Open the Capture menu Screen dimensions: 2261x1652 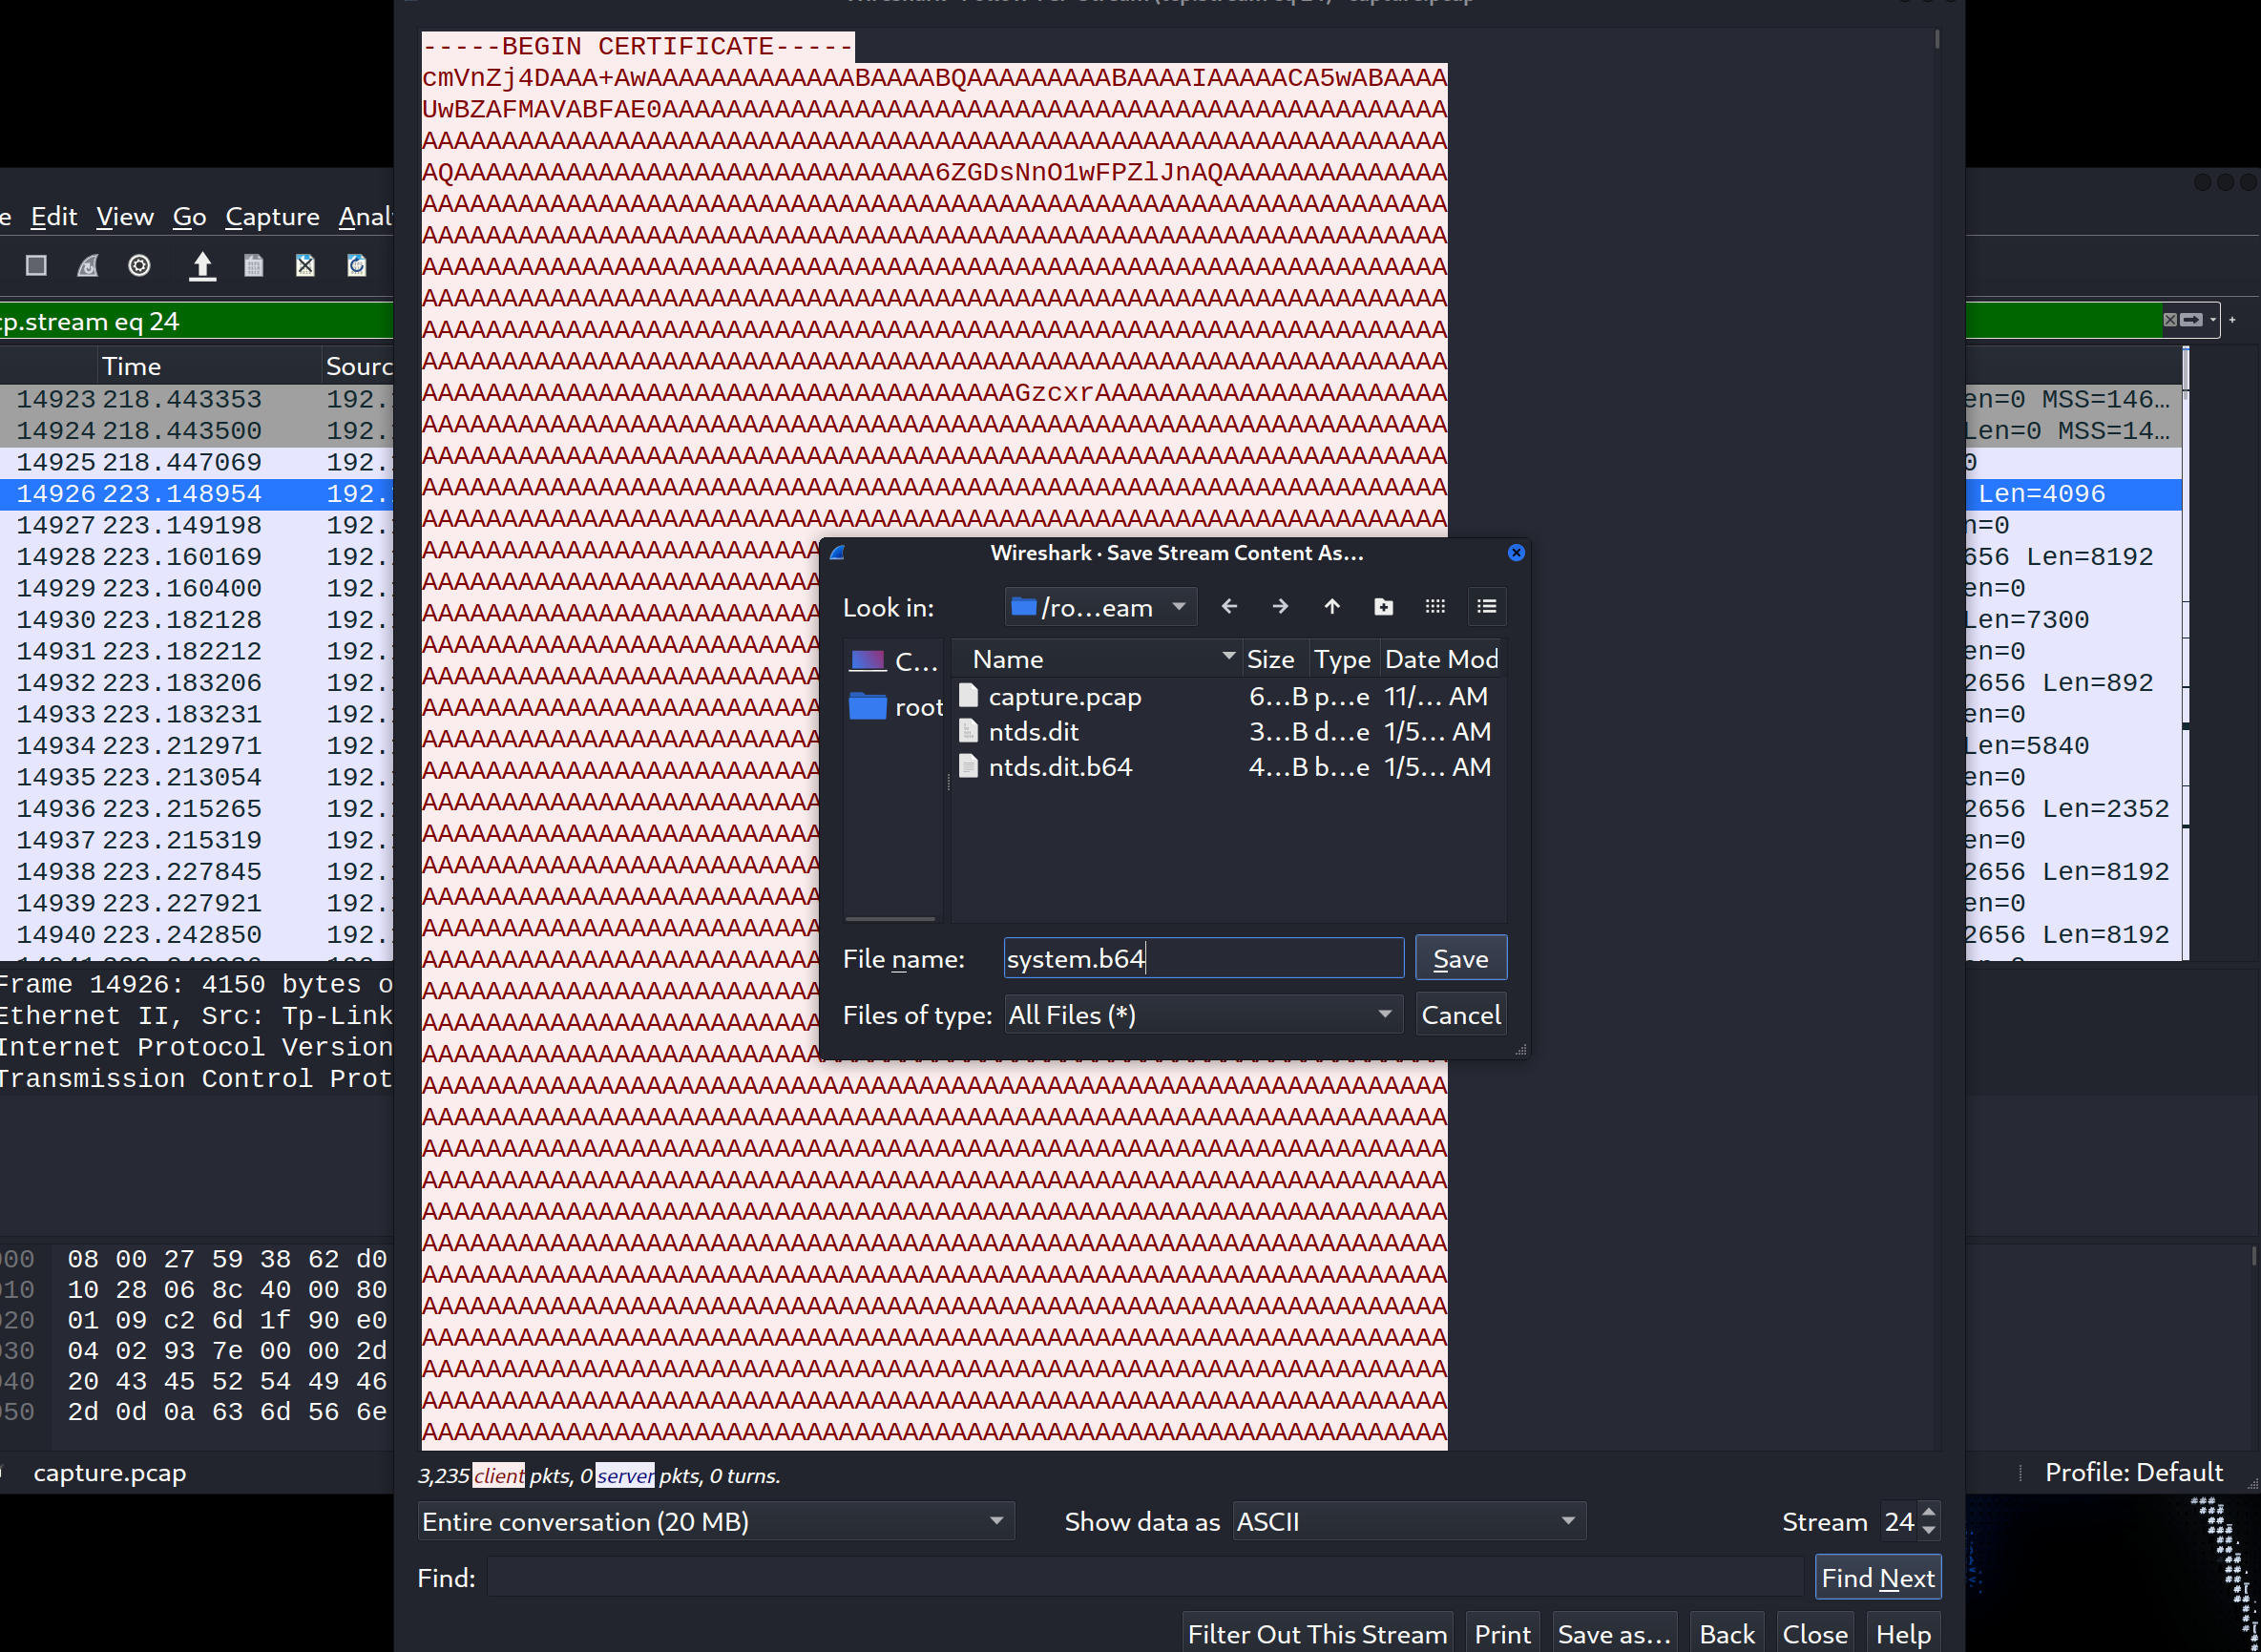[272, 216]
